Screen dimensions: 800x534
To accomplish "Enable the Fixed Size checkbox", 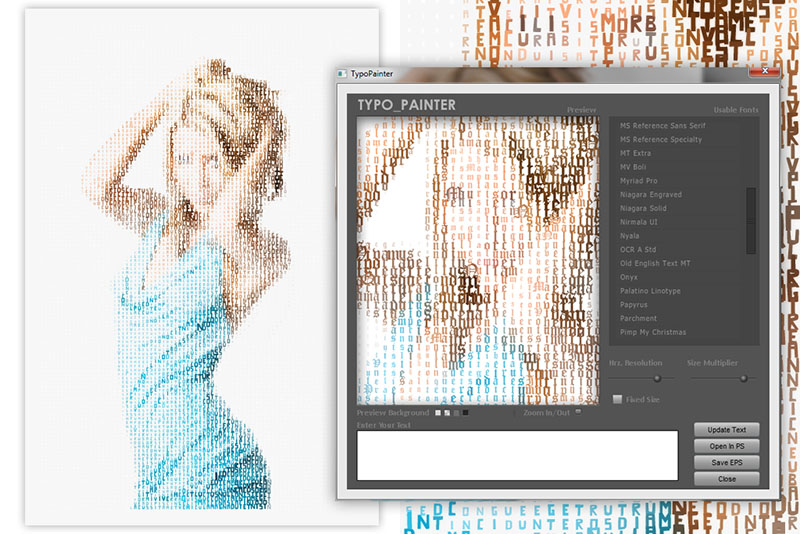I will coord(617,399).
